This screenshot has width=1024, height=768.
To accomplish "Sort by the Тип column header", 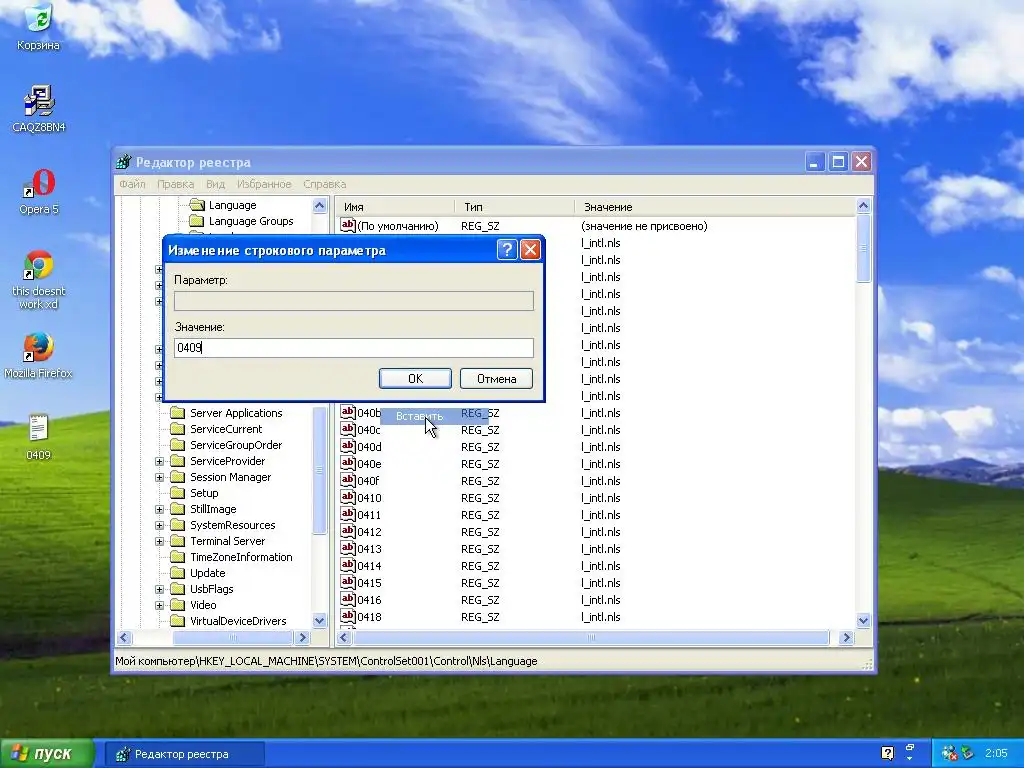I will (514, 207).
